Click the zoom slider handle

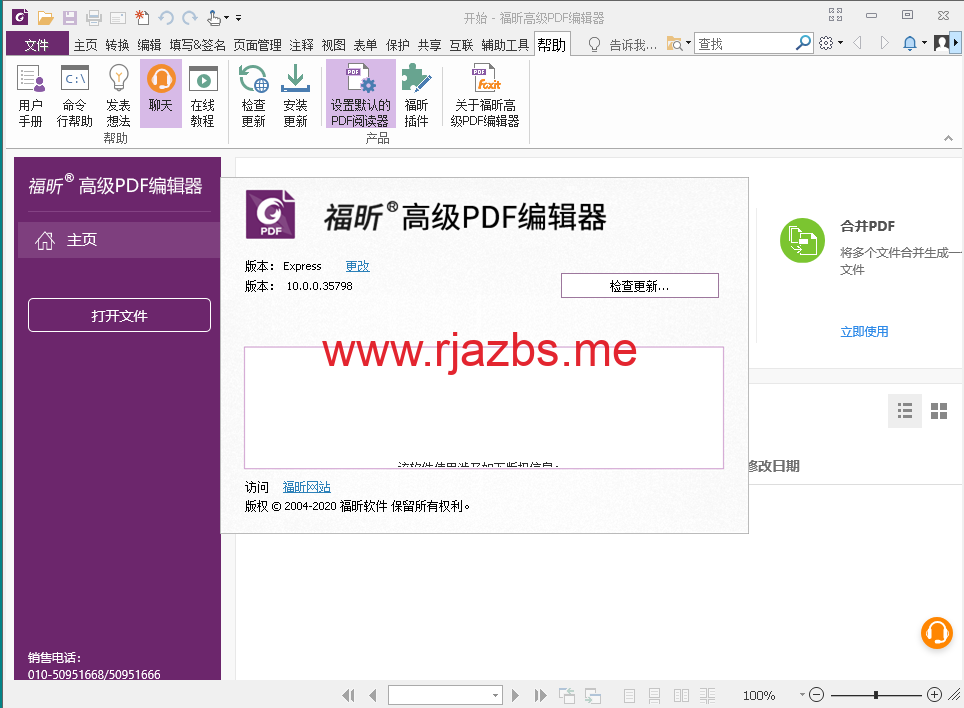(x=875, y=695)
